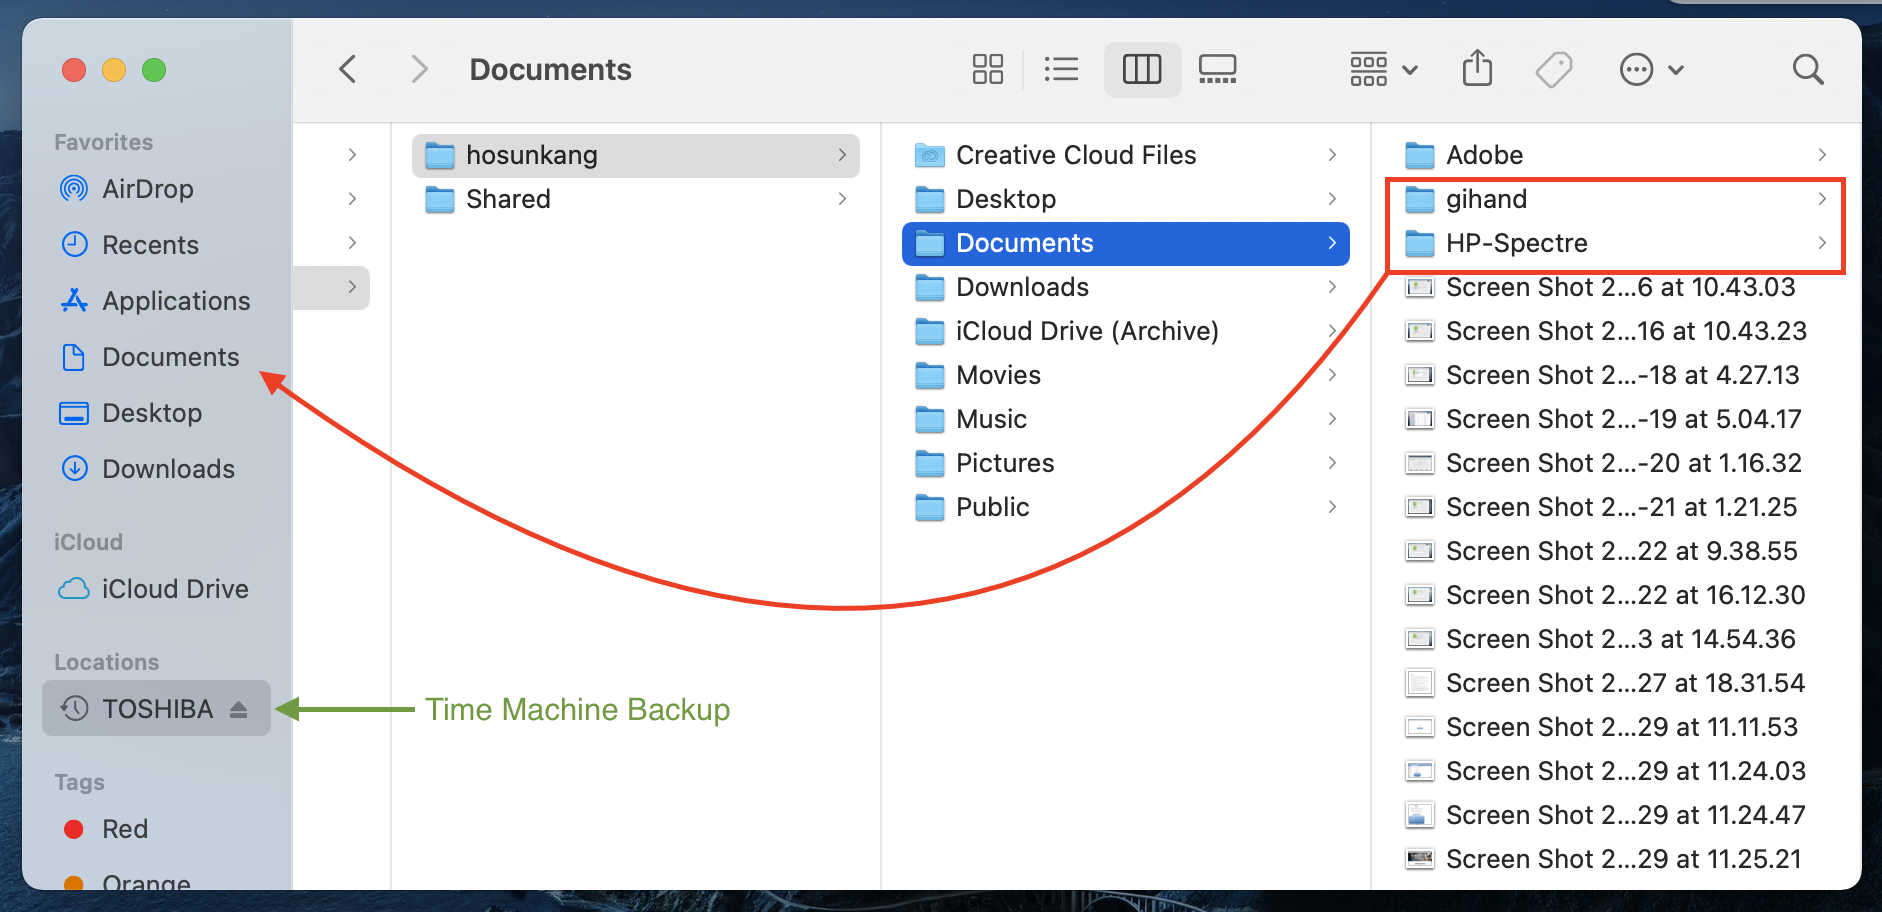Switch to icon view in toolbar
Image resolution: width=1882 pixels, height=912 pixels.
[987, 69]
